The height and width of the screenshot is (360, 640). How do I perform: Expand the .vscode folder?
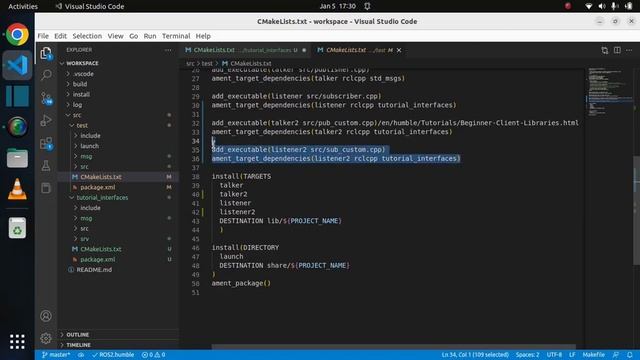coord(83,74)
